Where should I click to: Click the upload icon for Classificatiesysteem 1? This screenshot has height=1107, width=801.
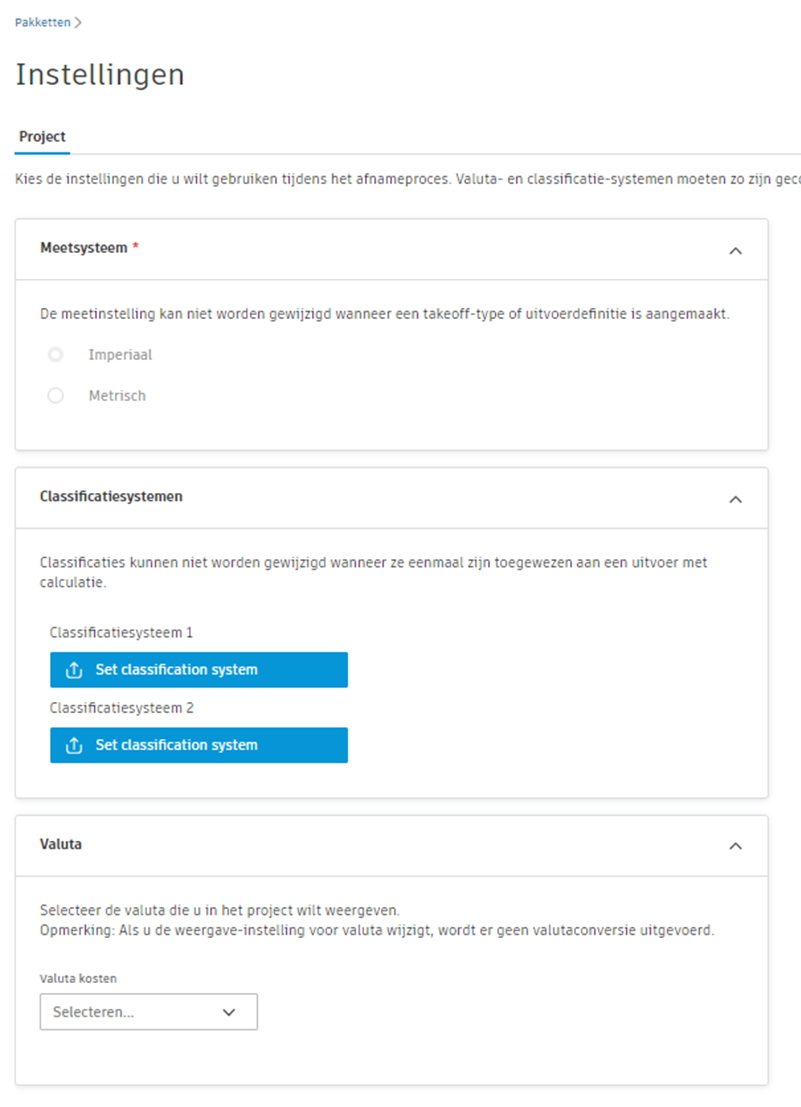(x=73, y=670)
